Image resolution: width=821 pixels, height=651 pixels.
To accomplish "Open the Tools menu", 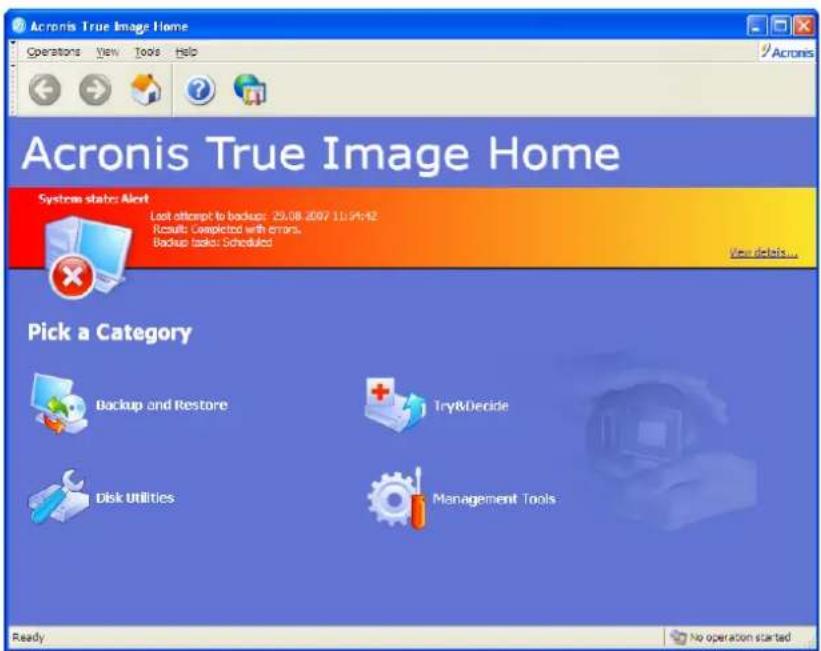I will coord(147,52).
